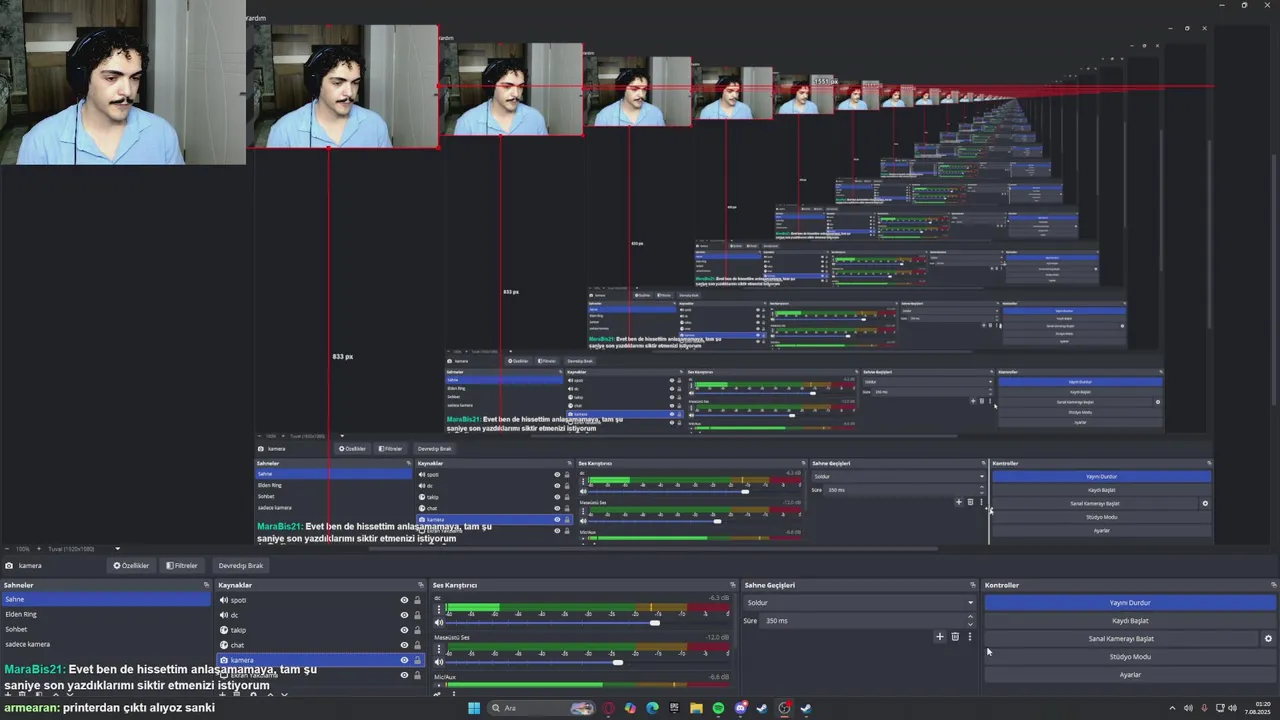Open Opera GX browser from the taskbar
Image resolution: width=1280 pixels, height=720 pixels.
[608, 708]
